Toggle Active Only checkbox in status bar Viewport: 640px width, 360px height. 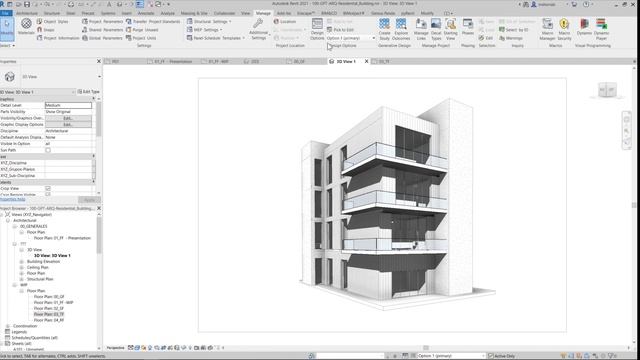coord(491,356)
